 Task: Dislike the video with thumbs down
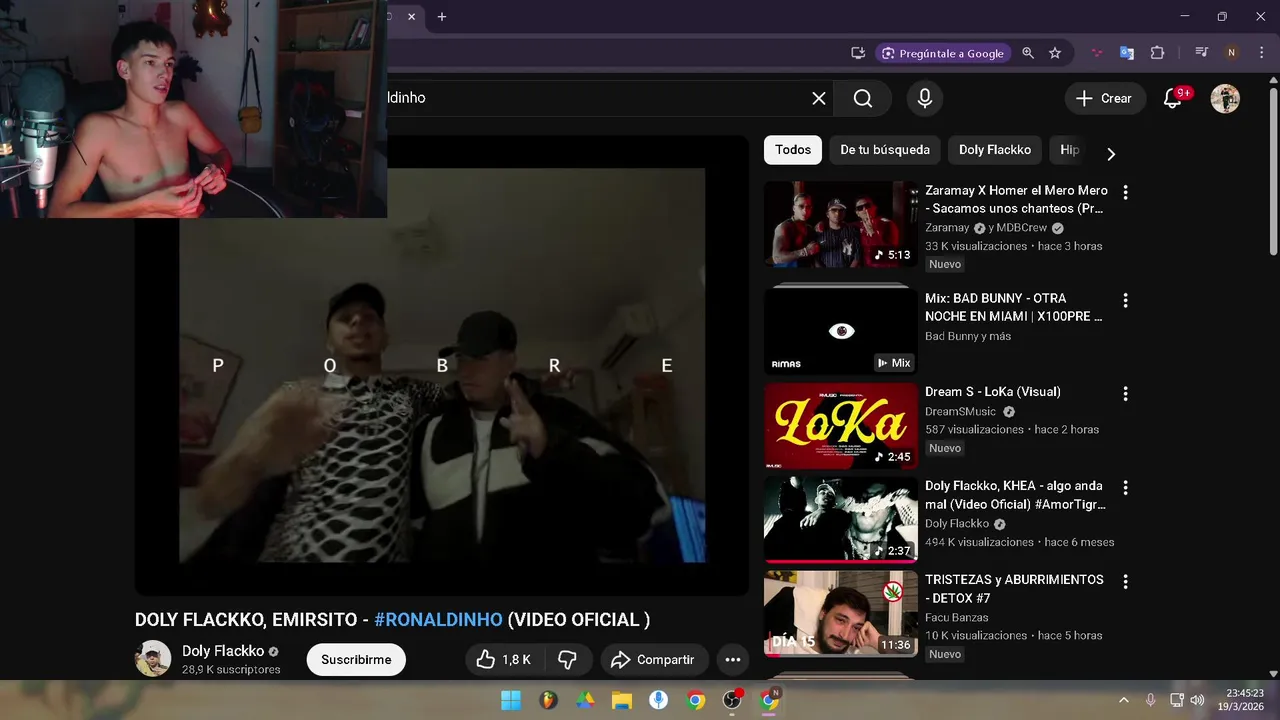[x=567, y=660]
